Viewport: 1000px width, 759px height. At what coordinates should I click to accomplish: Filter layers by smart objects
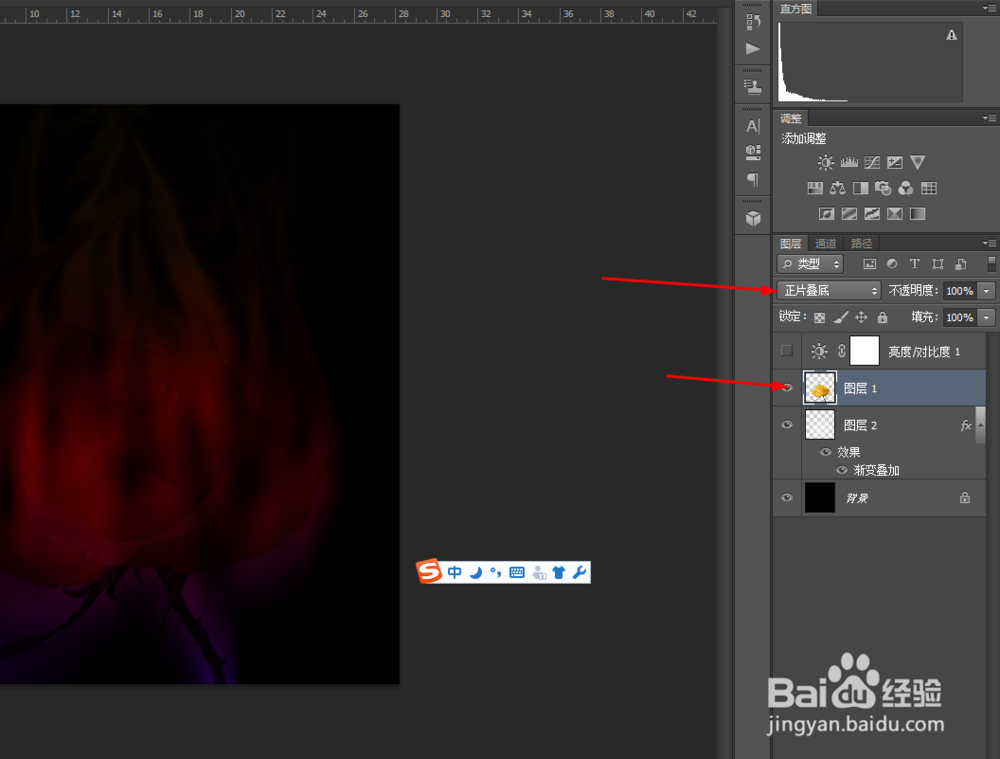(x=960, y=264)
